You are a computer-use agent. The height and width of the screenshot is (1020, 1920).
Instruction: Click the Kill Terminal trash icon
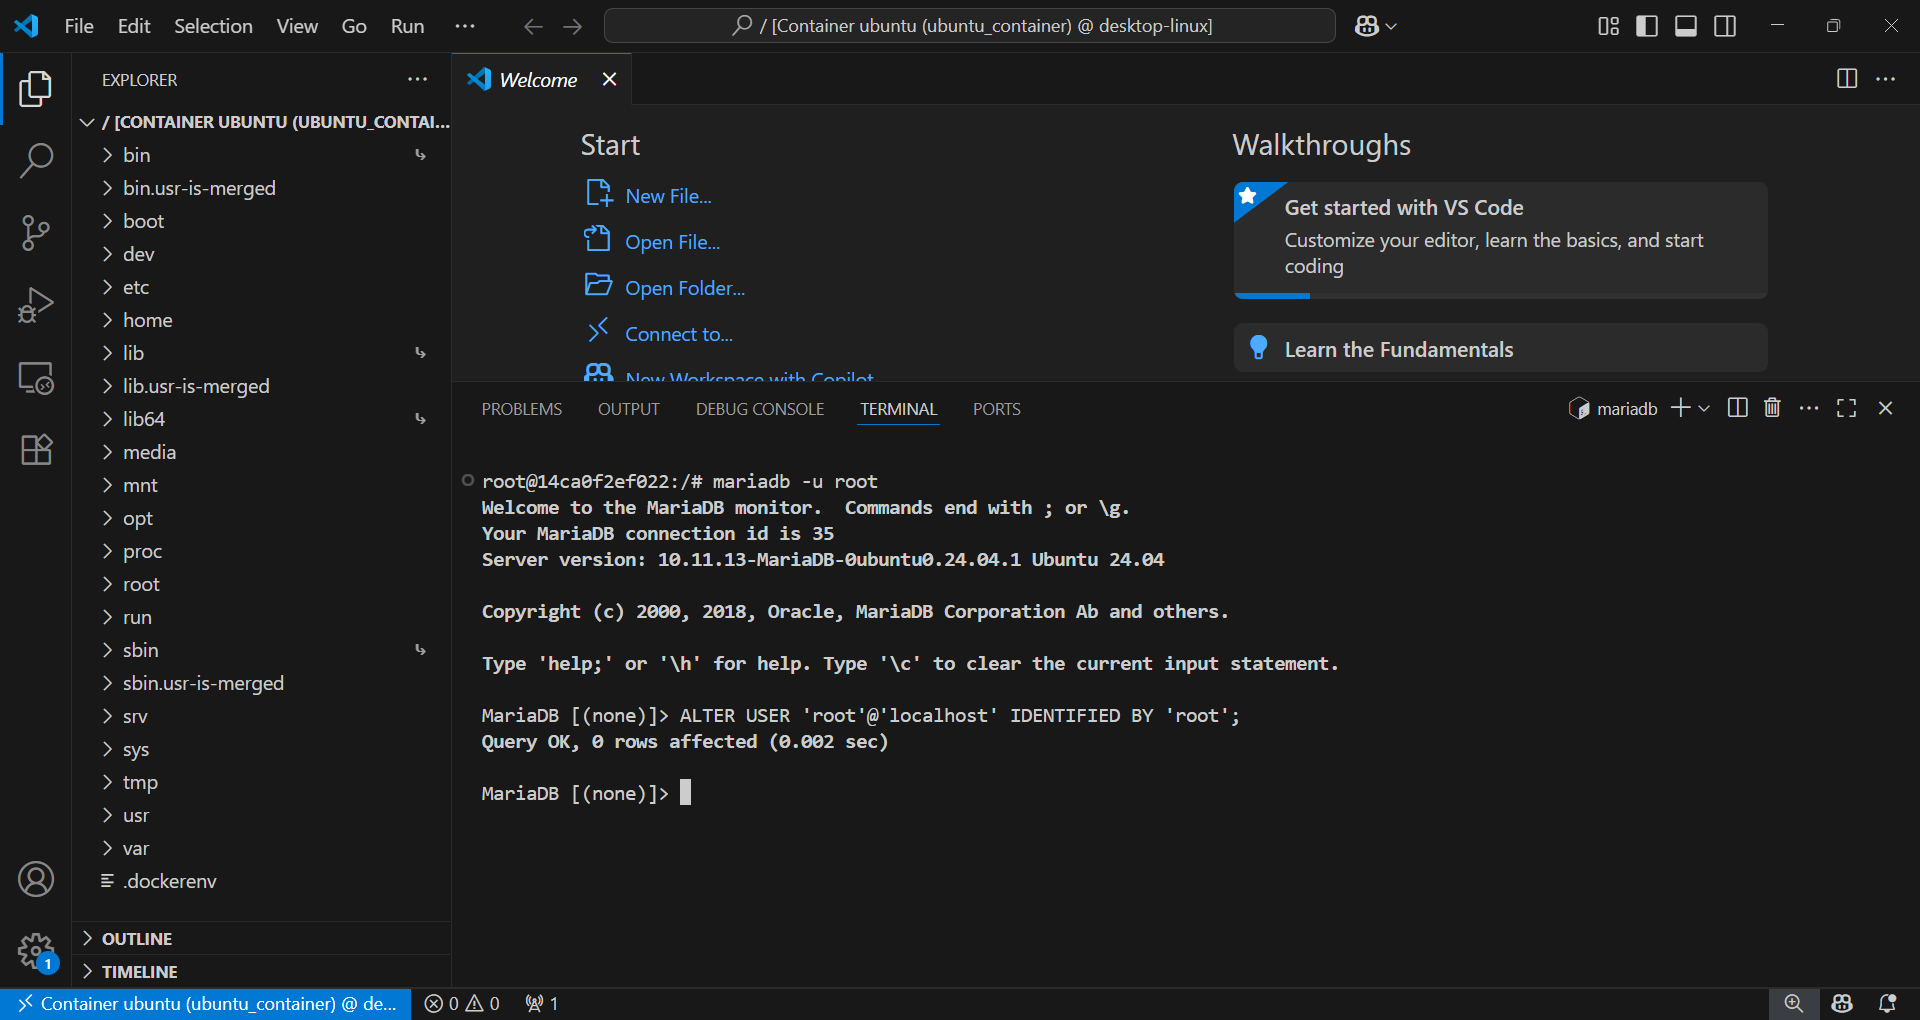tap(1772, 408)
